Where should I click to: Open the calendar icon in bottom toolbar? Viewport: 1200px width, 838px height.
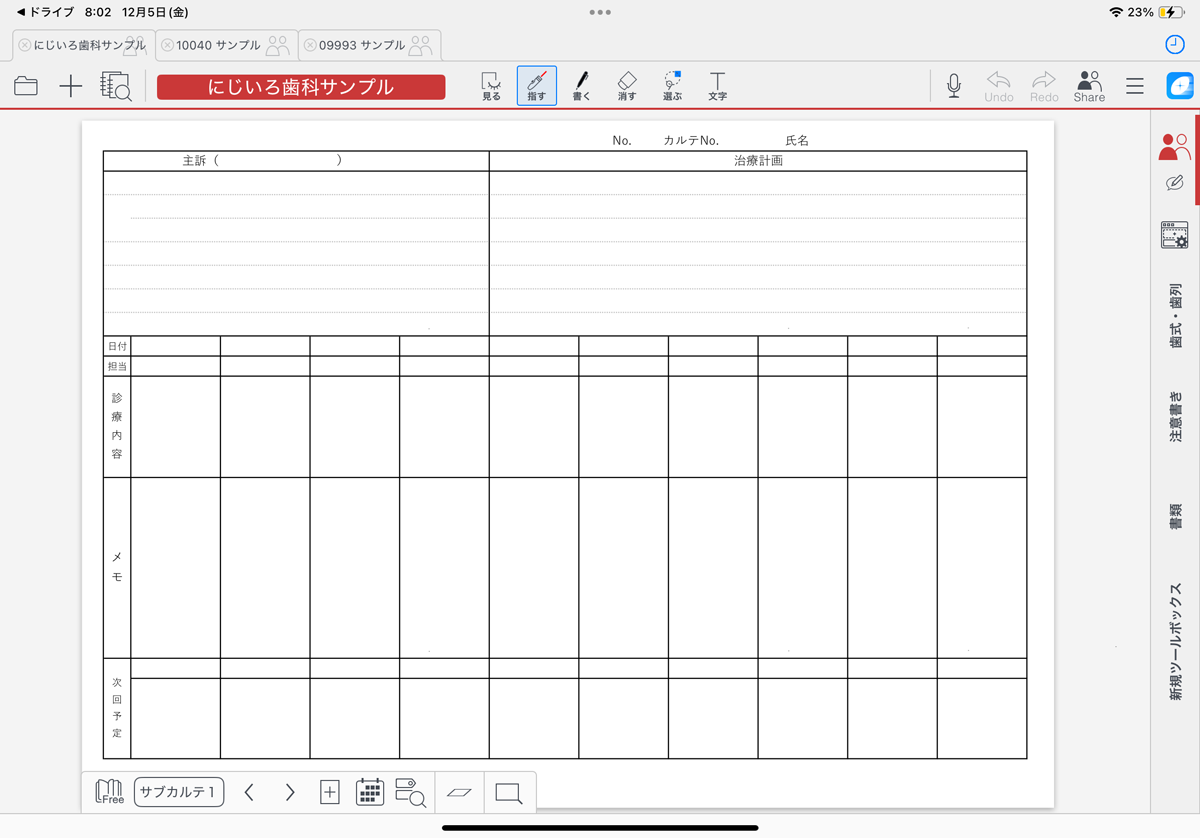370,792
